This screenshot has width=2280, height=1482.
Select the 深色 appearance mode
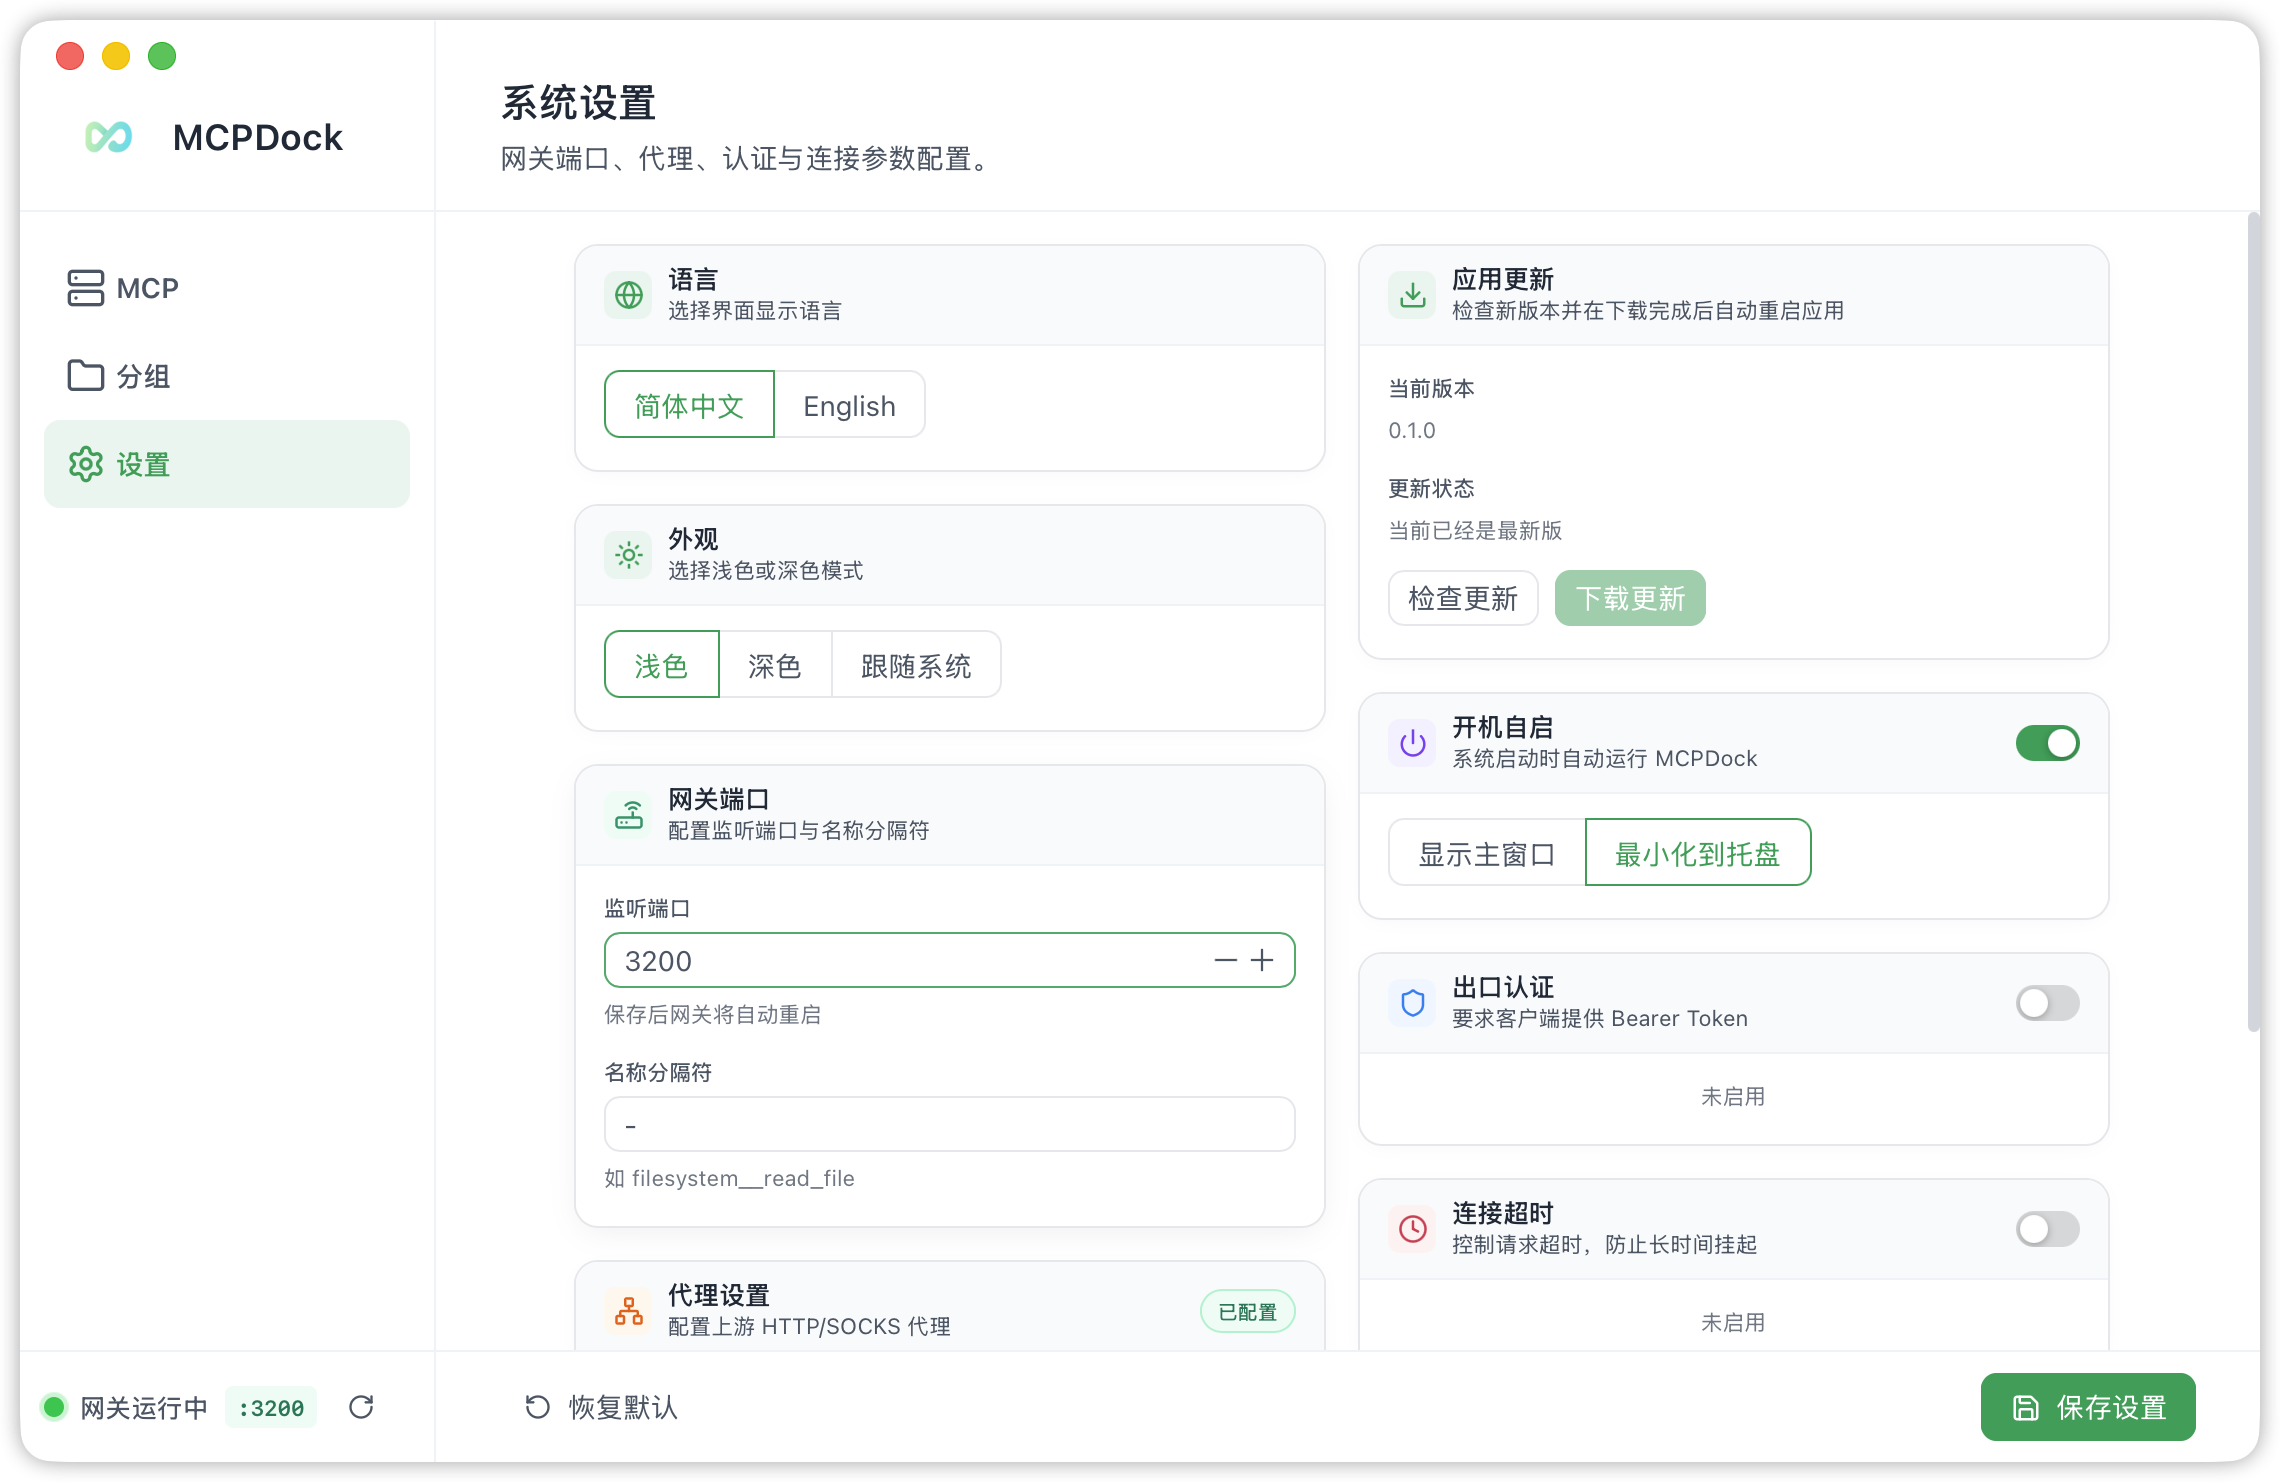(775, 665)
